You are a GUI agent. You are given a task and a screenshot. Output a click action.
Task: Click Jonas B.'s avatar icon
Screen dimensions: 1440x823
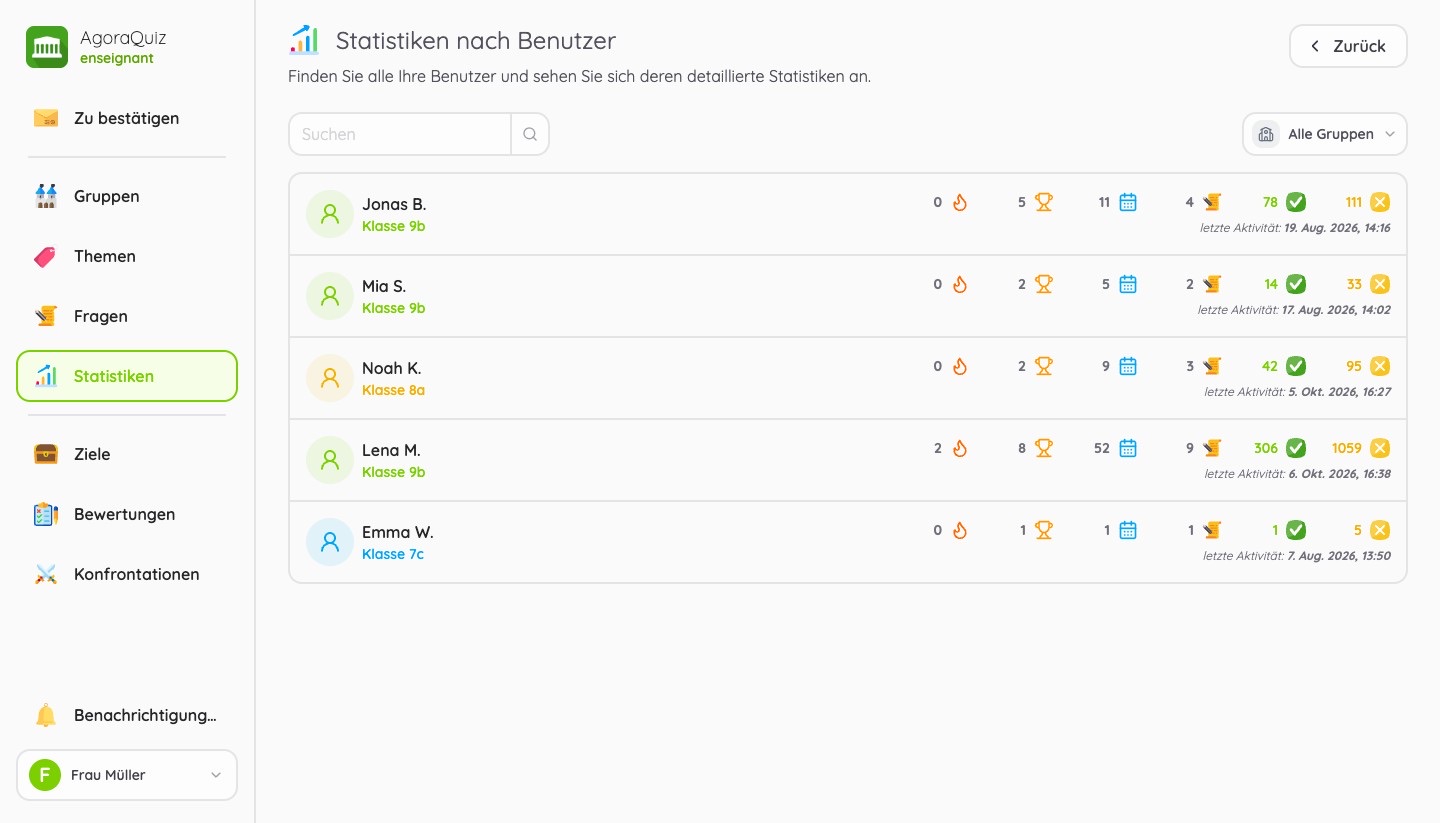pyautogui.click(x=330, y=214)
